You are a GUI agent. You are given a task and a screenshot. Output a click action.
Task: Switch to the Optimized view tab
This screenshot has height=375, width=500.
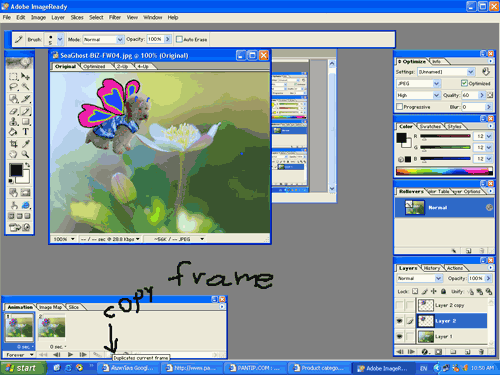pos(94,66)
